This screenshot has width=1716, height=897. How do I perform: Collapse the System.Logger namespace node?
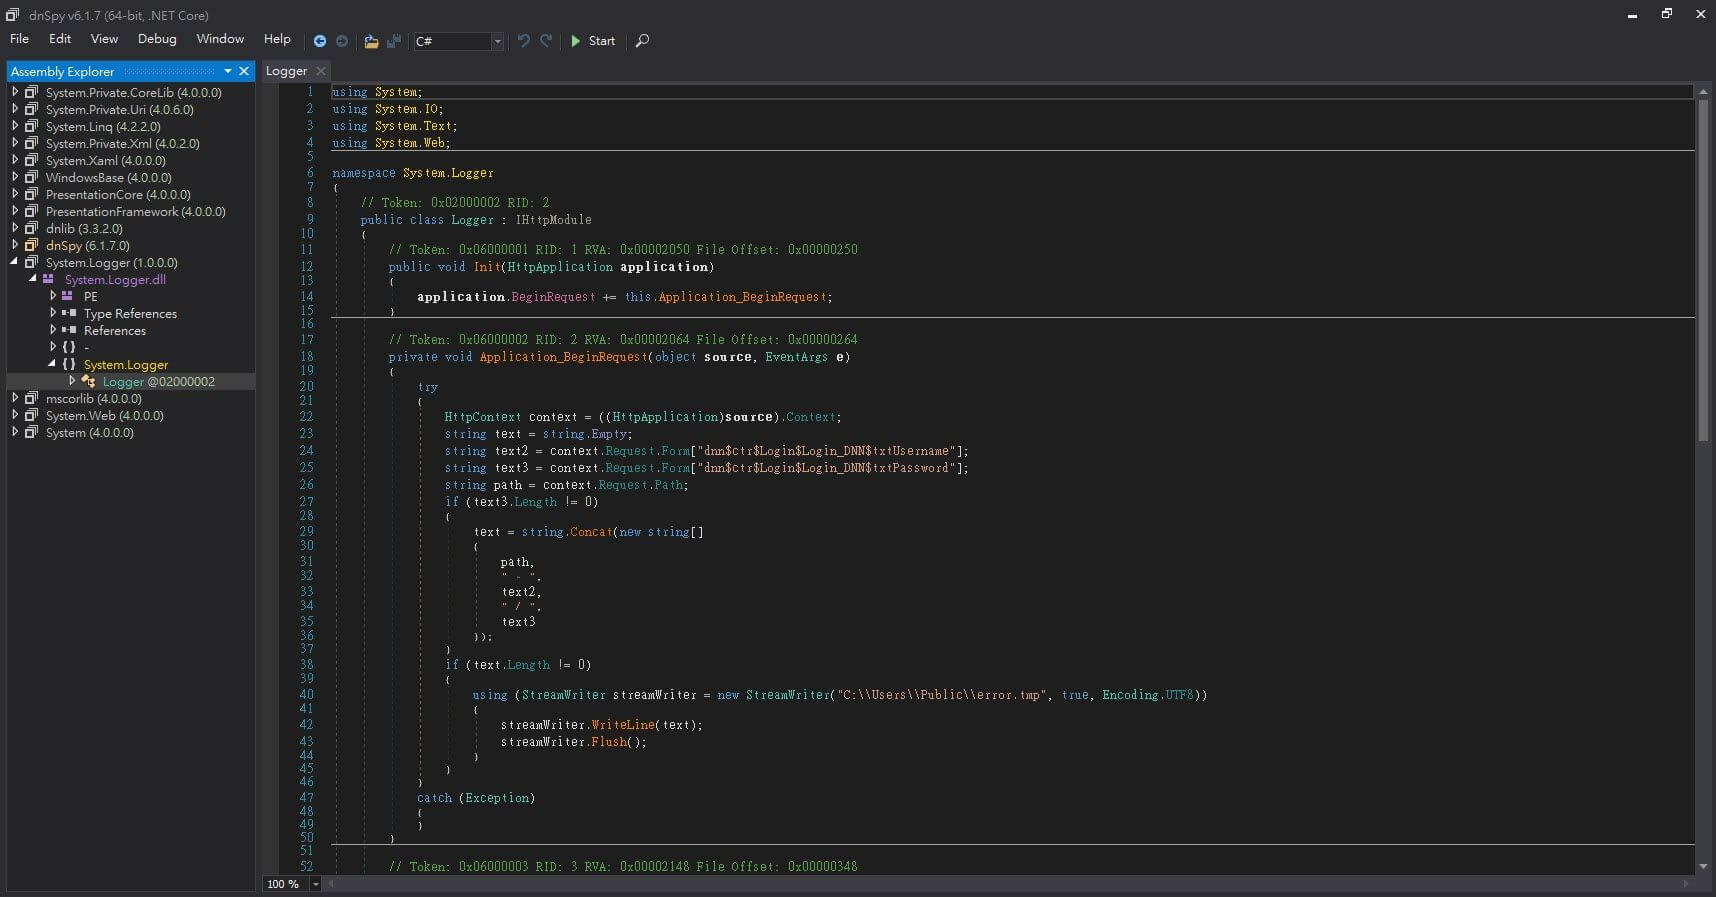(52, 364)
